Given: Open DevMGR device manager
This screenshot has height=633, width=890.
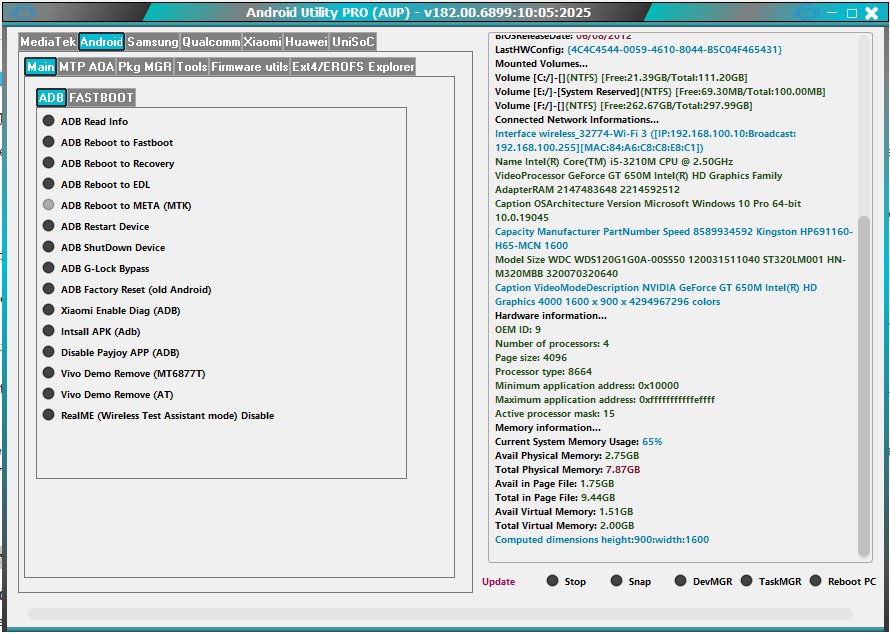Looking at the screenshot, I should click(703, 581).
